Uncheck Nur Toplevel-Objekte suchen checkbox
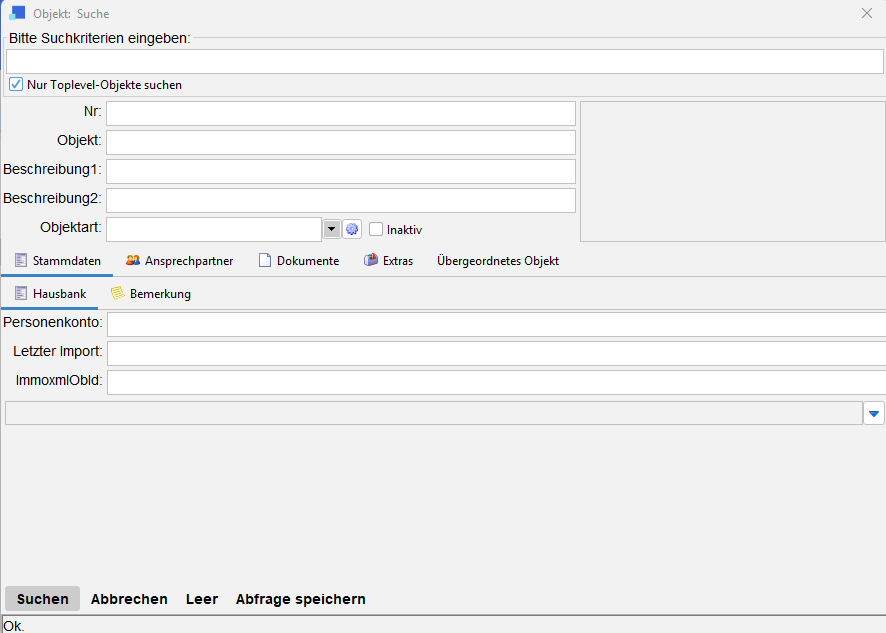Image resolution: width=886 pixels, height=633 pixels. tap(16, 85)
